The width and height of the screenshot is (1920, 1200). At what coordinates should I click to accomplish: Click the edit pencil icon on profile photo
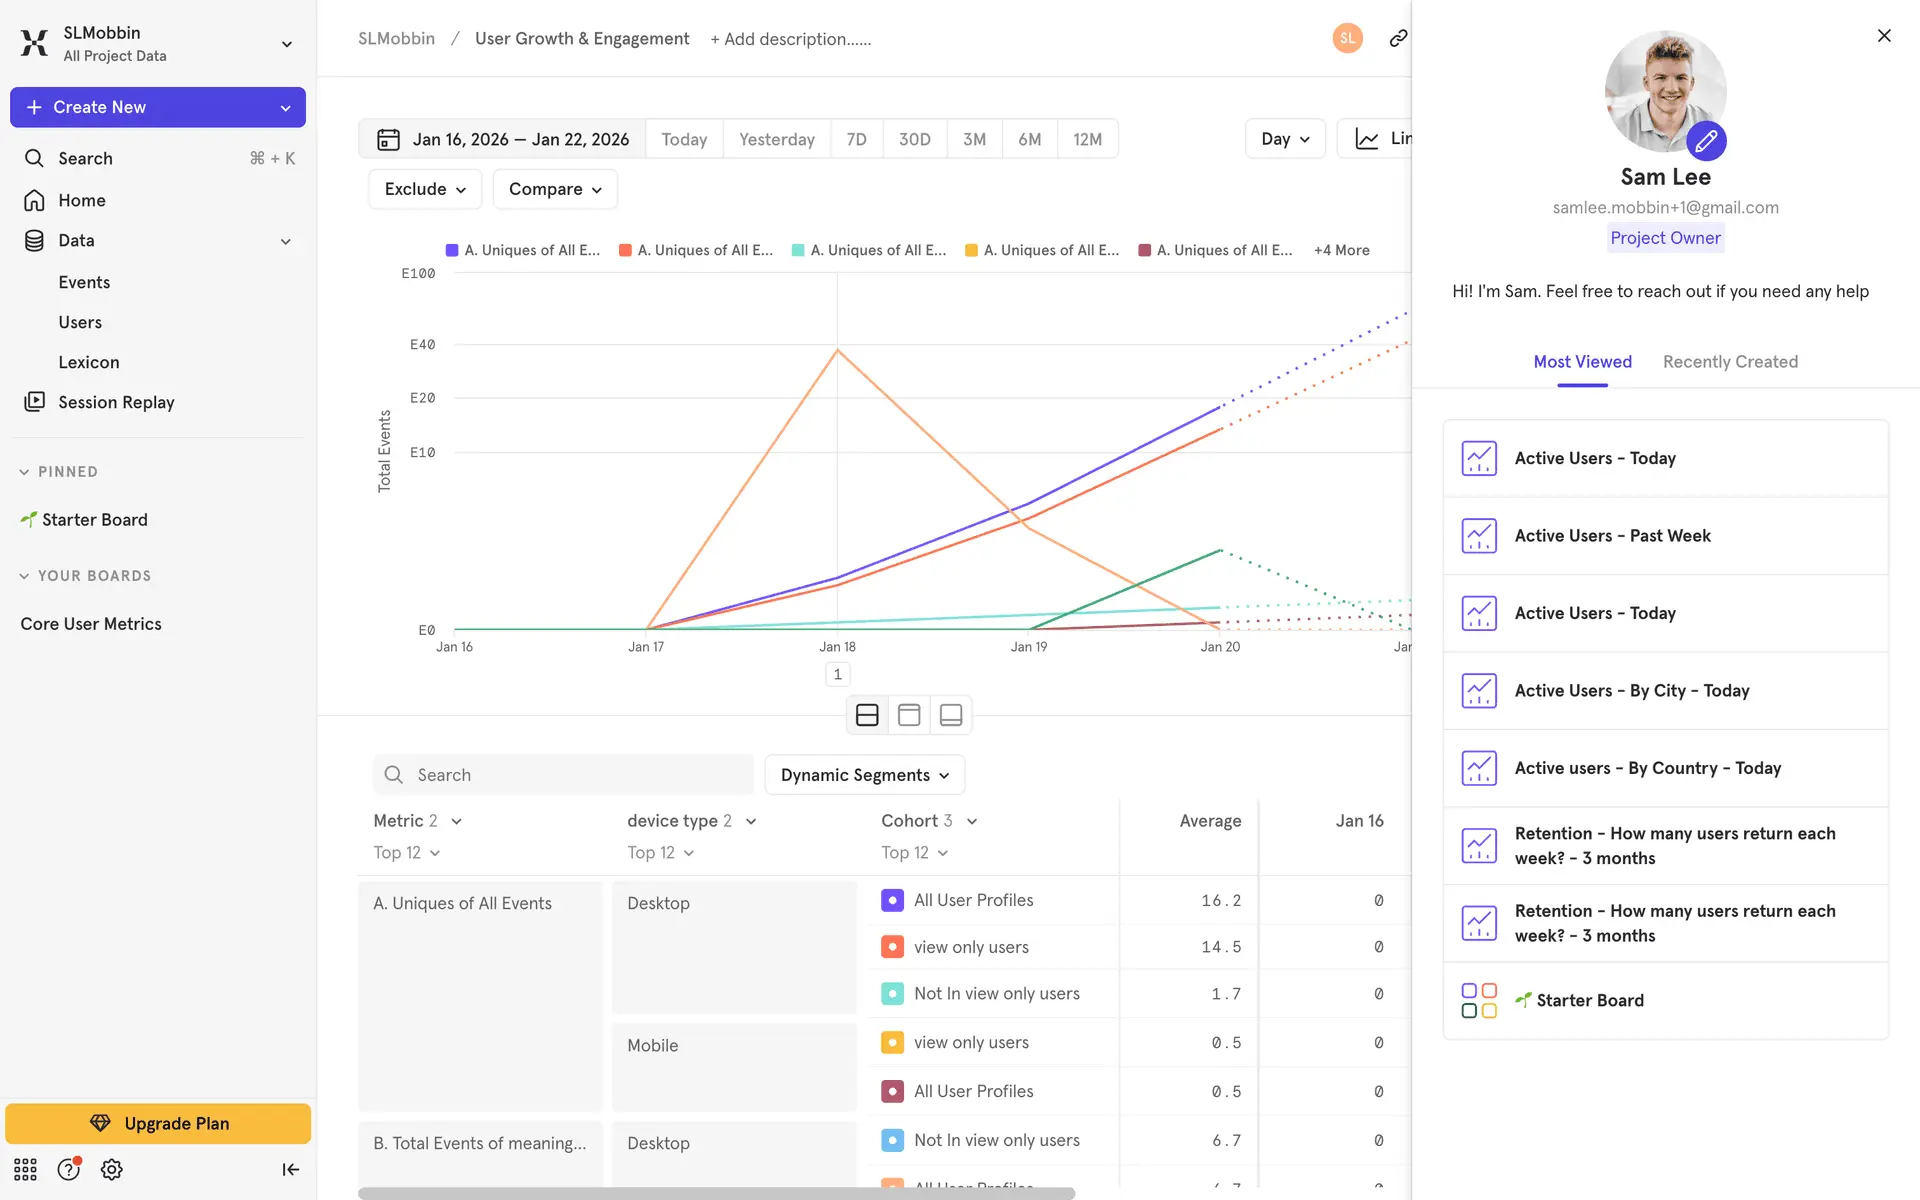click(1706, 141)
